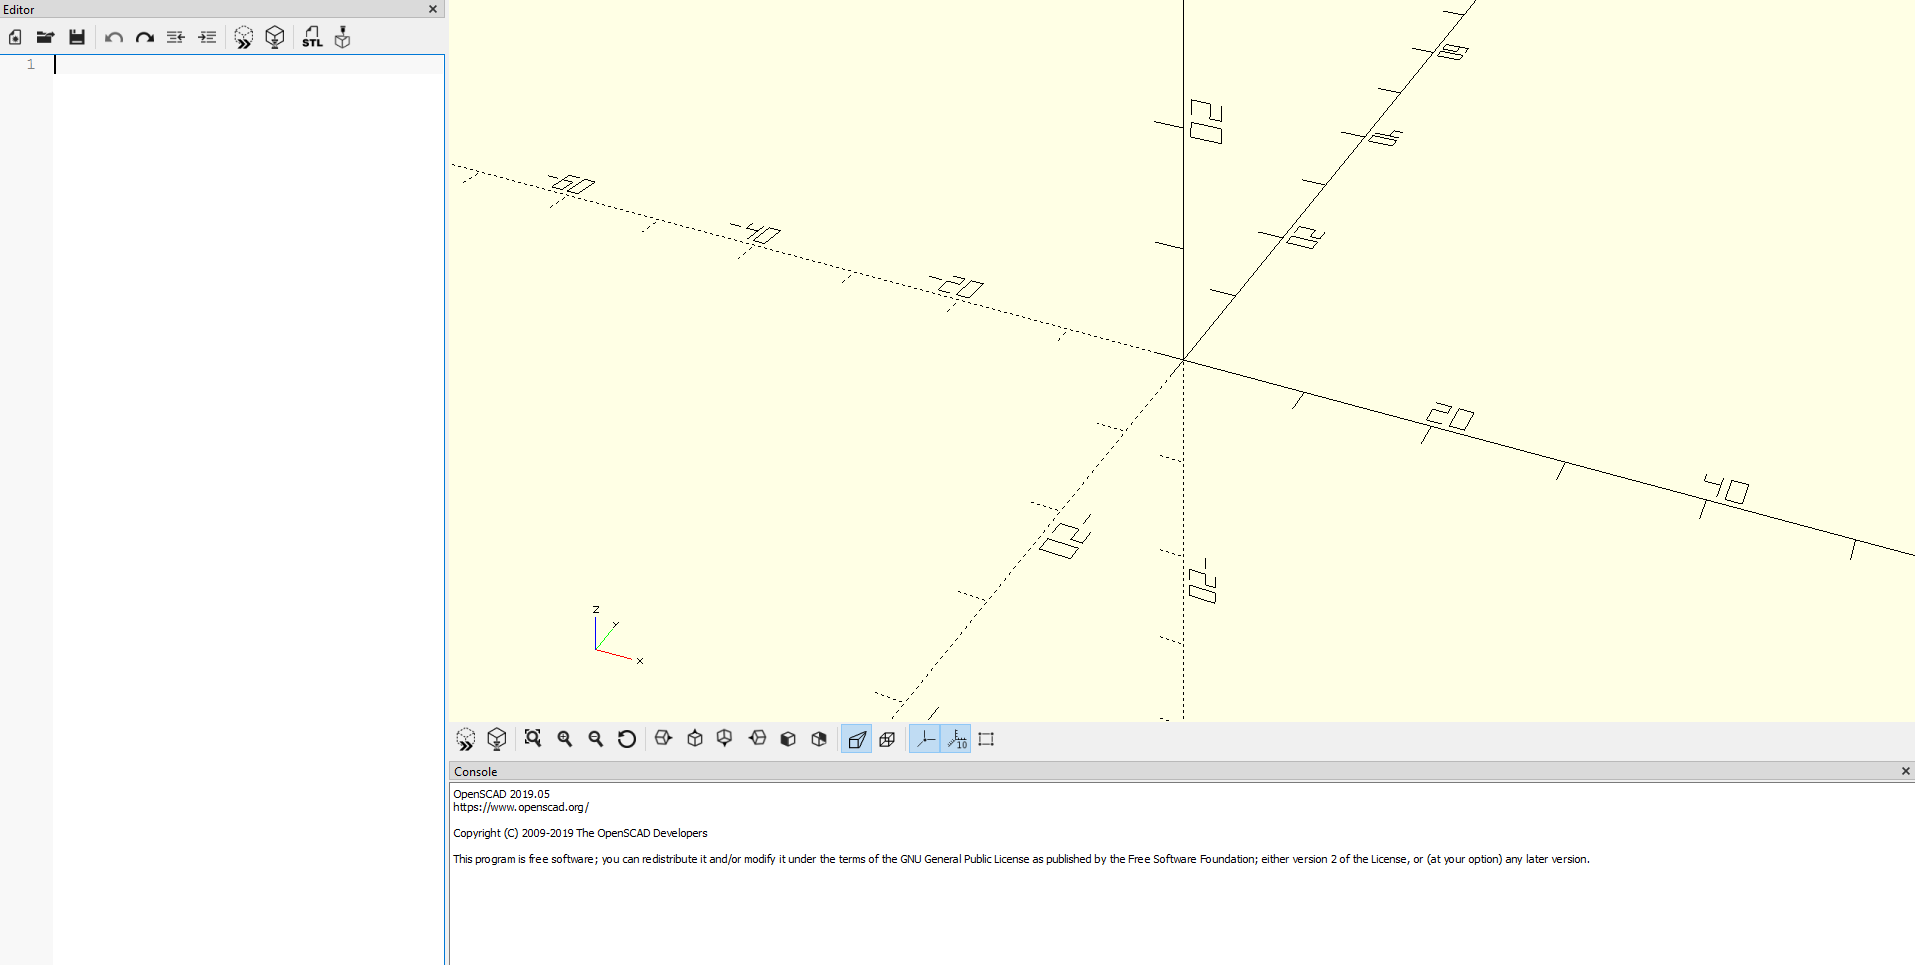The image size is (1915, 965).
Task: Zoom in on the 3D viewport
Action: click(x=565, y=739)
